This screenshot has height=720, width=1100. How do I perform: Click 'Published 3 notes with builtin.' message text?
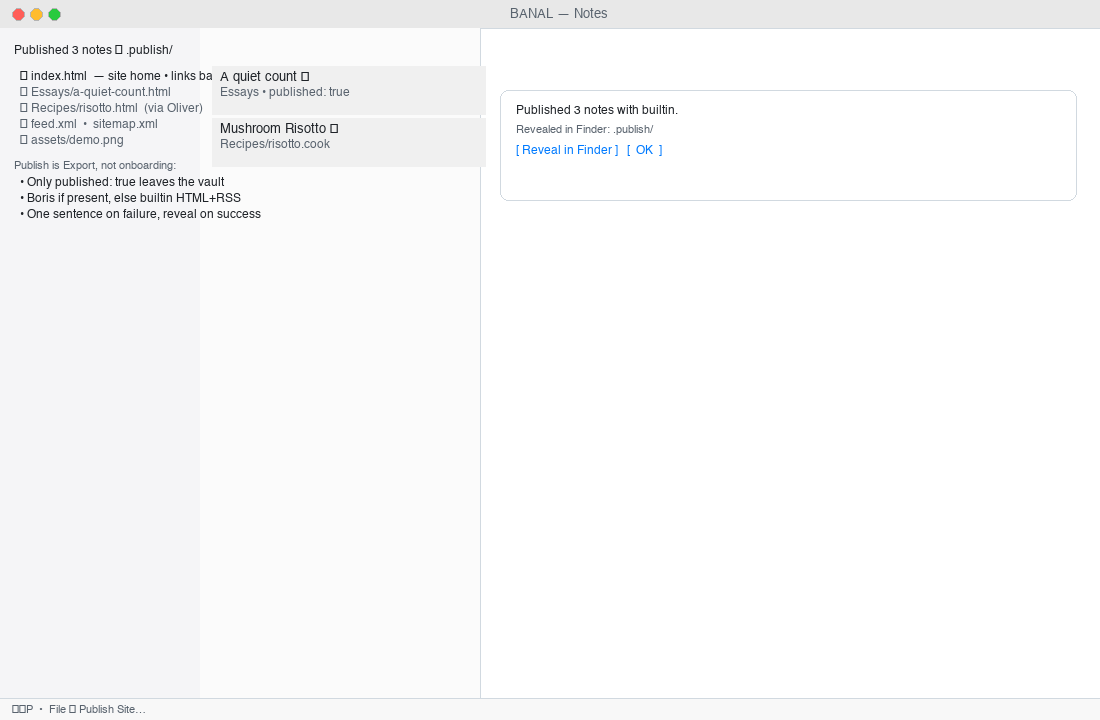pos(597,110)
